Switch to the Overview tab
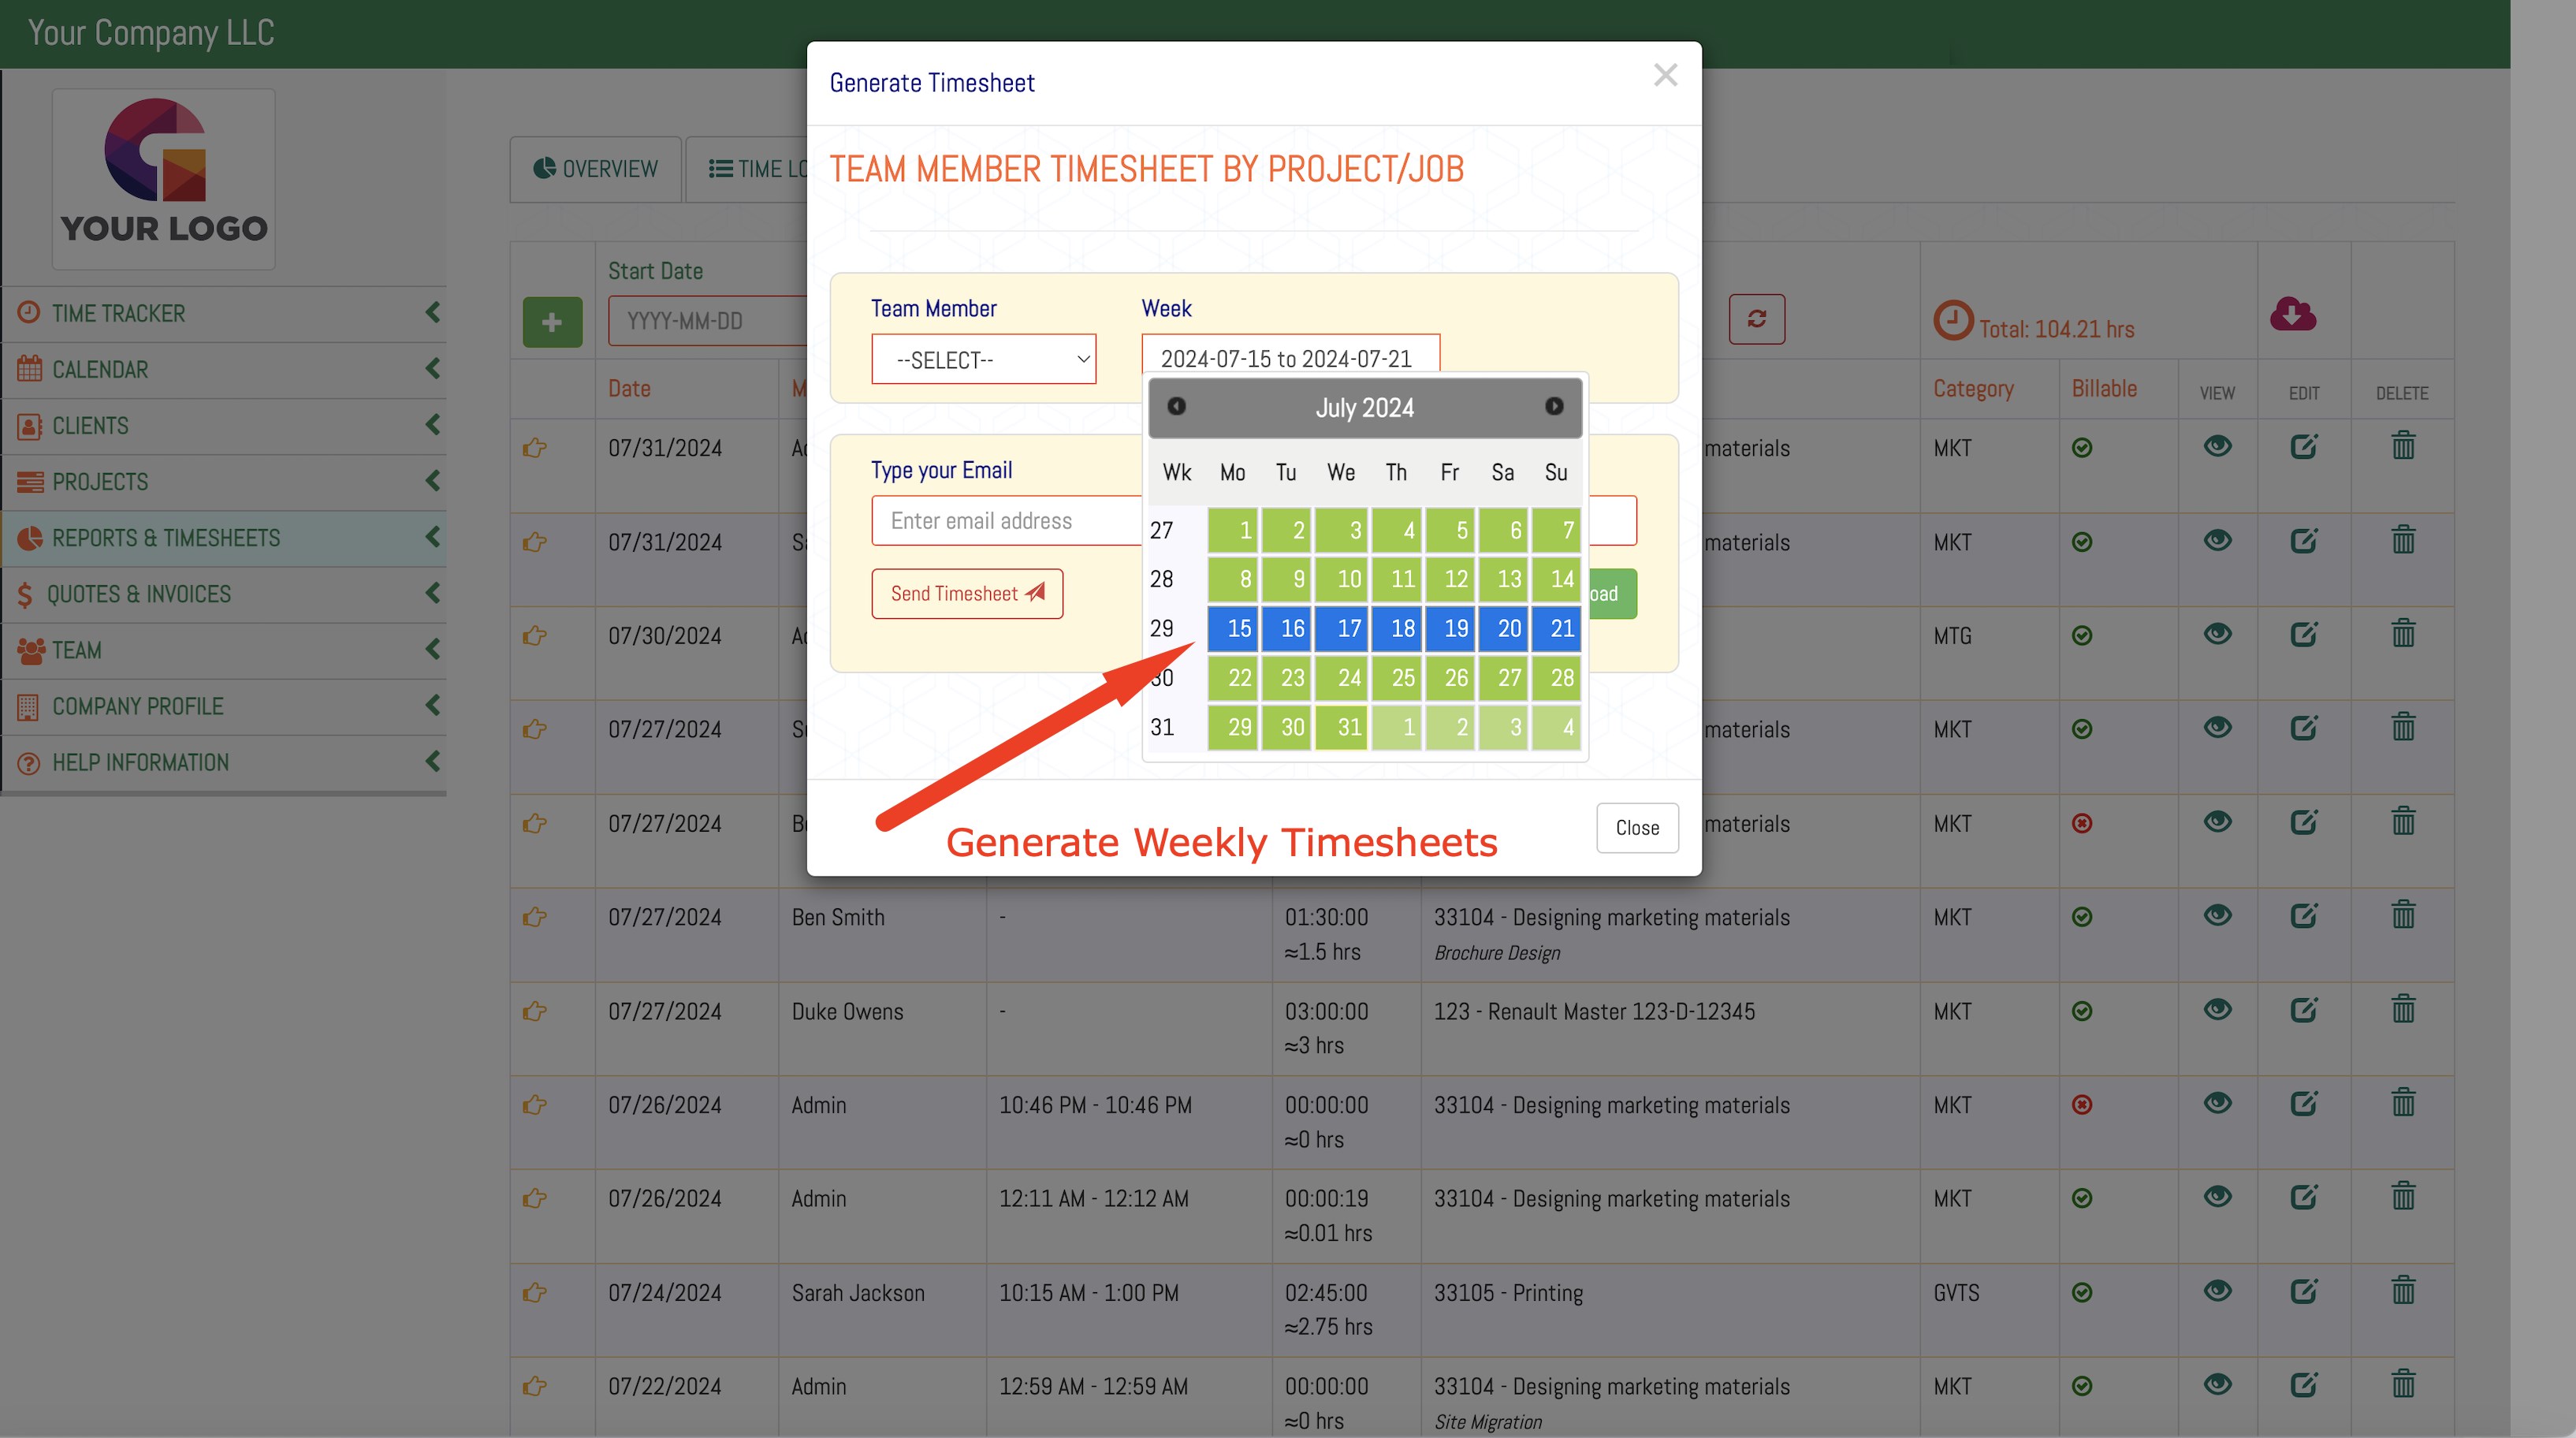The width and height of the screenshot is (2576, 1438). click(596, 169)
